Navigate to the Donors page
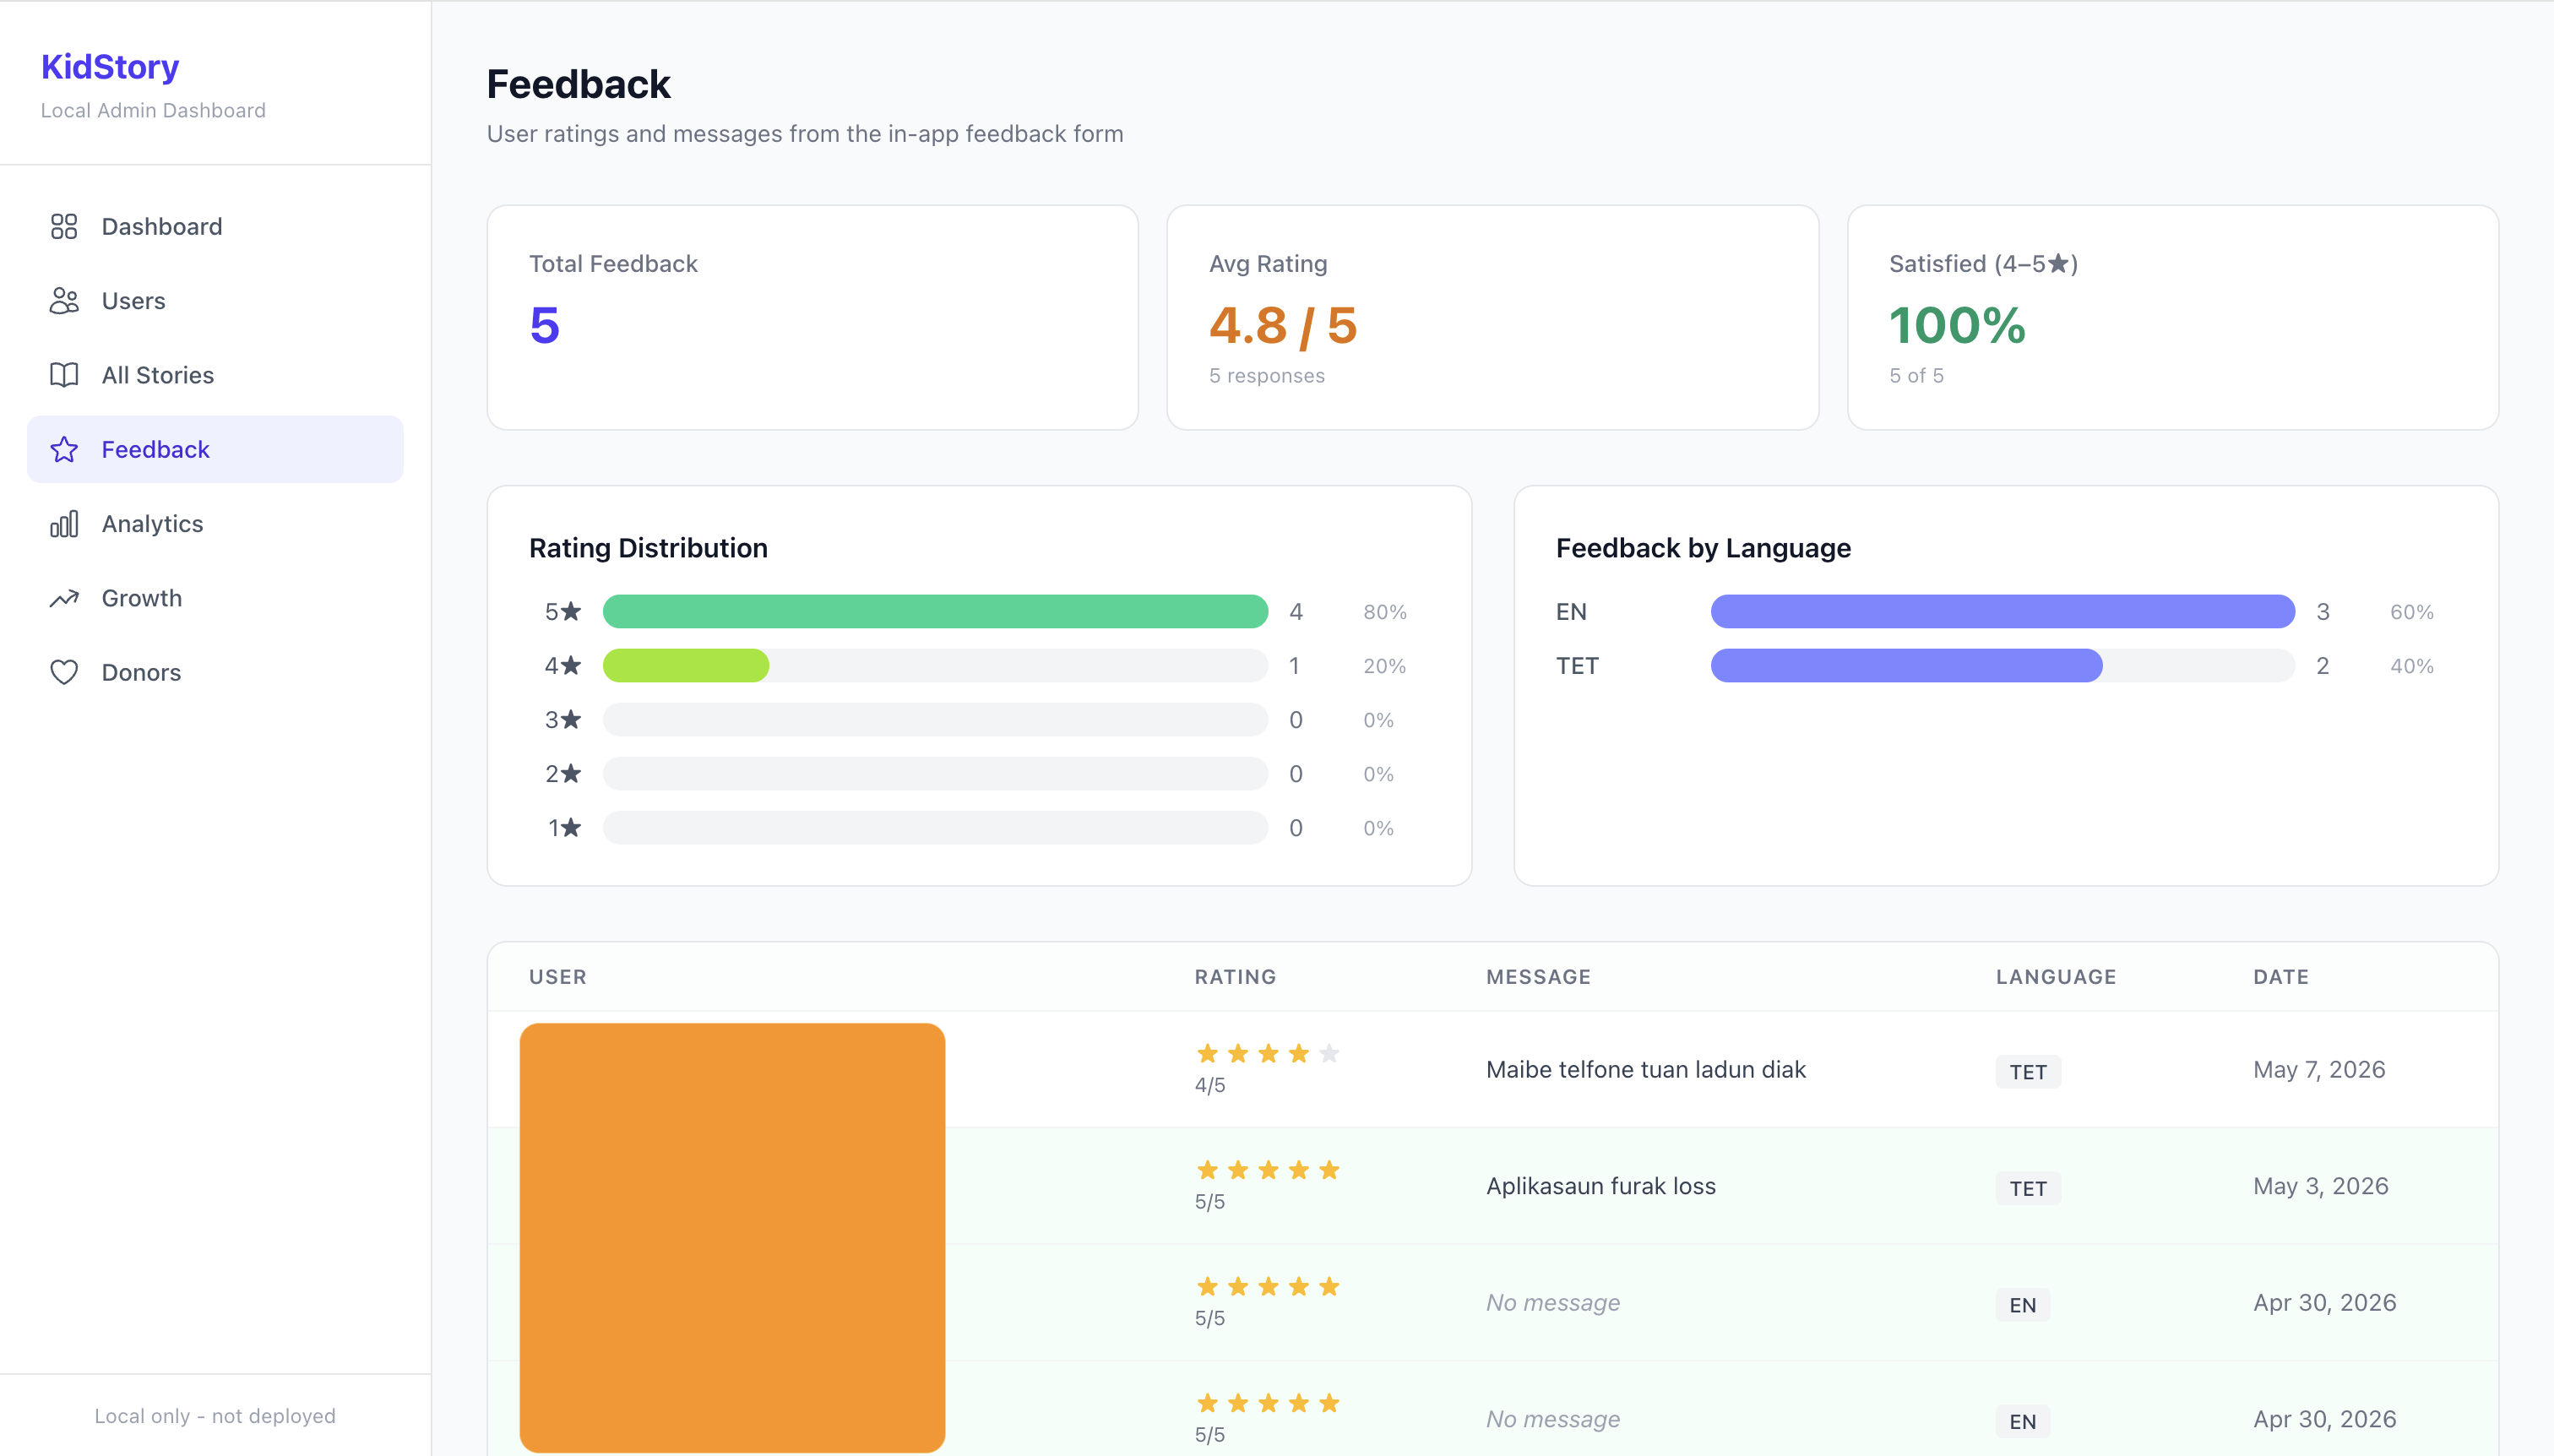Image resolution: width=2554 pixels, height=1456 pixels. (215, 672)
